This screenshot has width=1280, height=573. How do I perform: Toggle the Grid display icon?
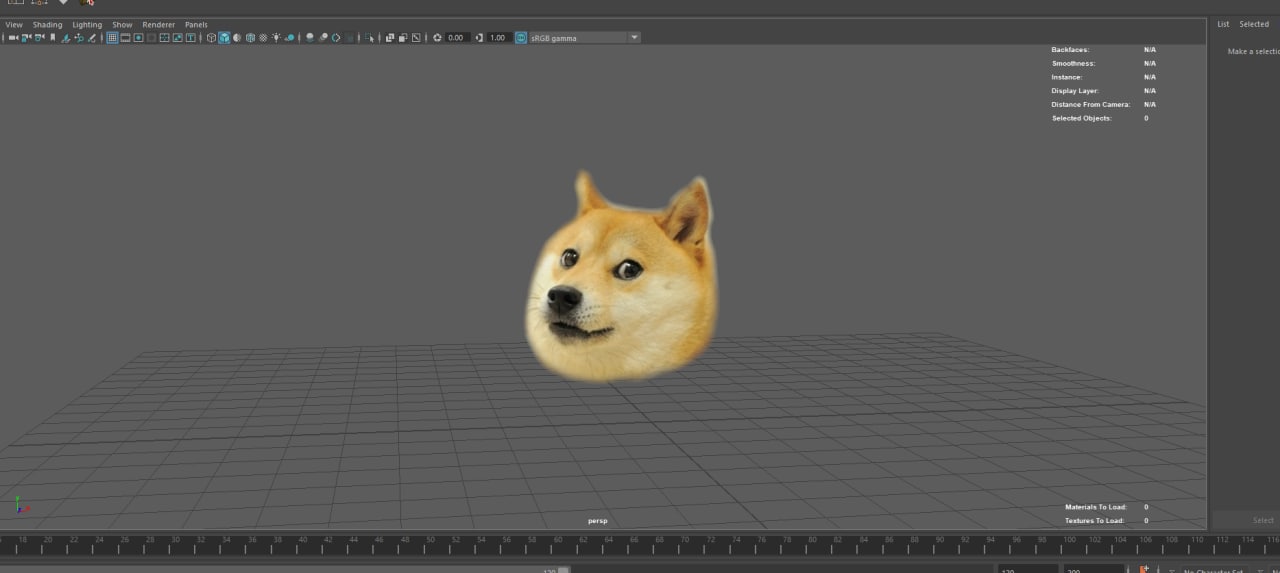click(112, 37)
